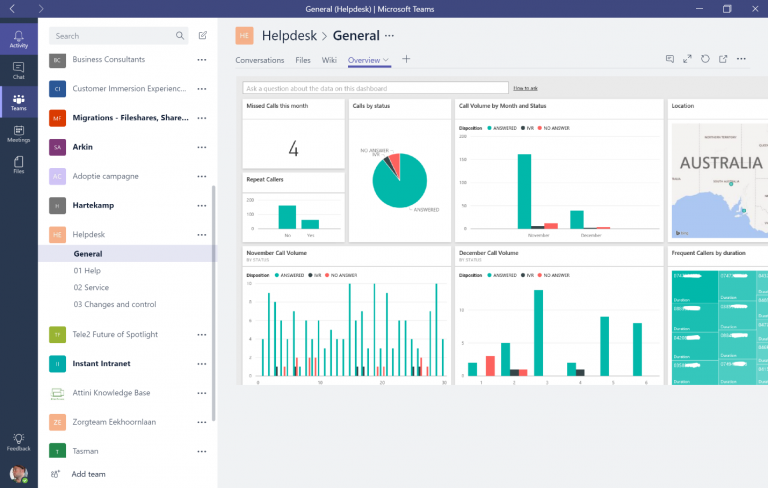The width and height of the screenshot is (768, 488).
Task: Expand the Arkin team
Action: coord(82,147)
